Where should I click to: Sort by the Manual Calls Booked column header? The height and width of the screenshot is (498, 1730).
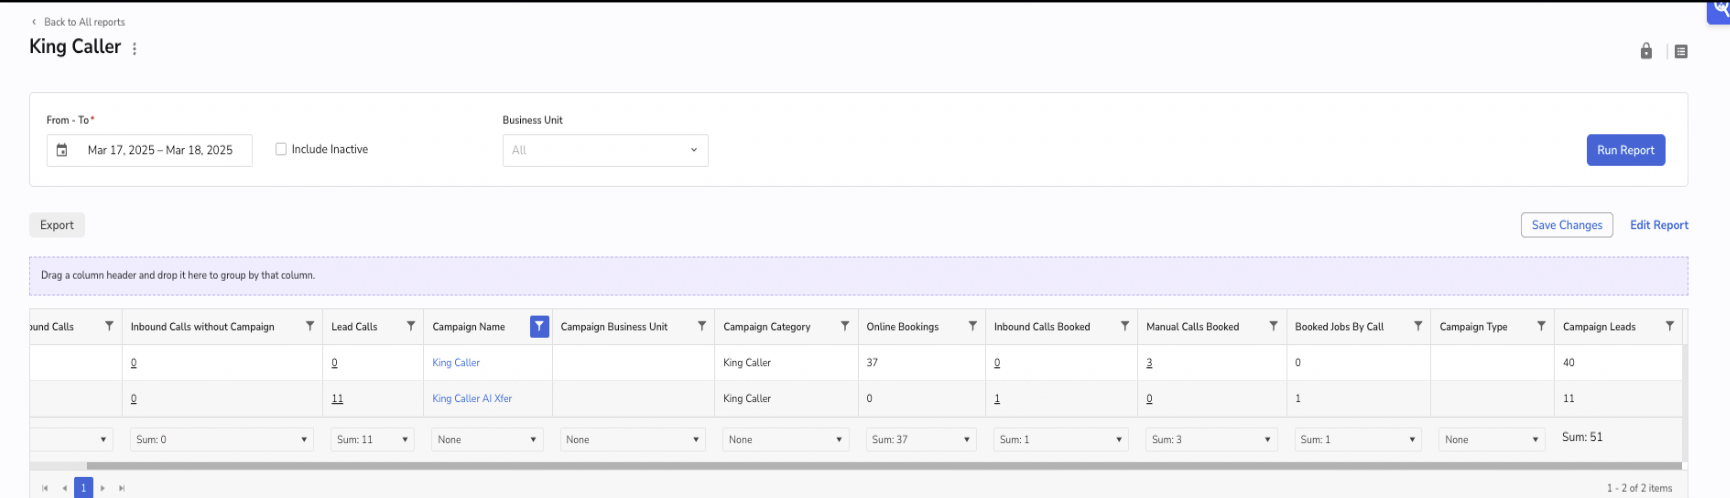click(1192, 327)
